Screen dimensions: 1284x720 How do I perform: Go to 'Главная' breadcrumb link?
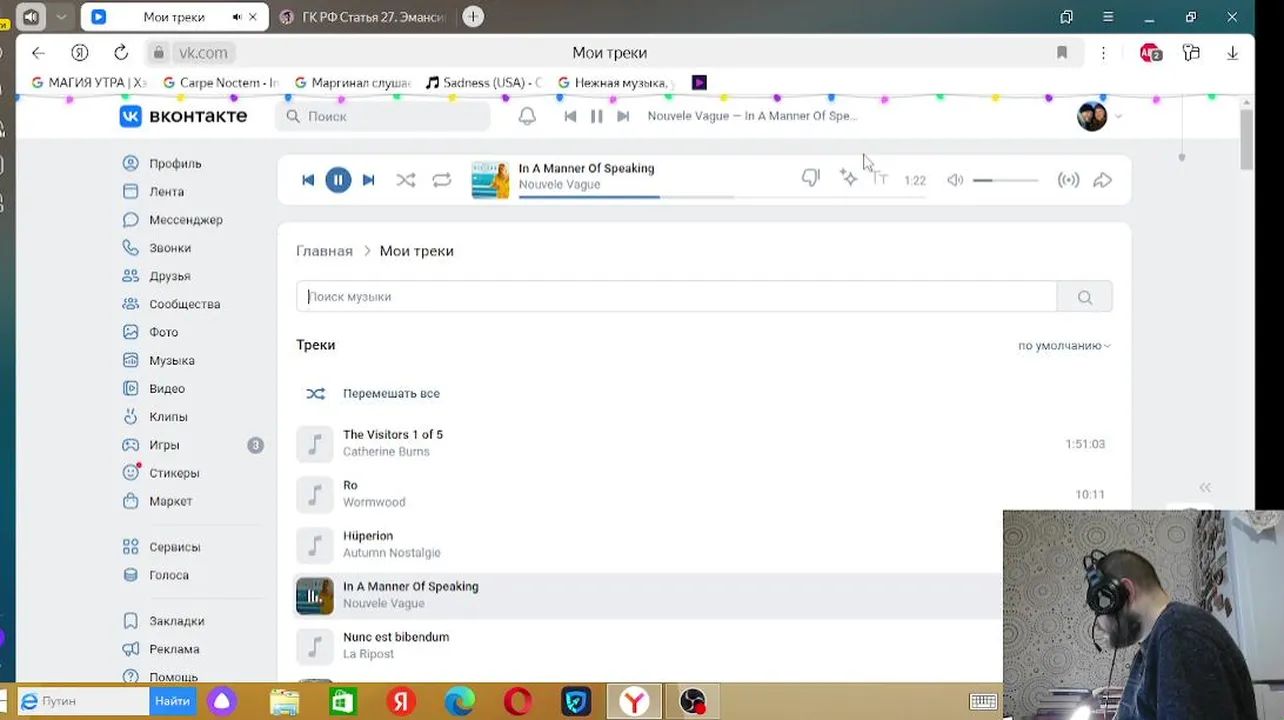[324, 251]
